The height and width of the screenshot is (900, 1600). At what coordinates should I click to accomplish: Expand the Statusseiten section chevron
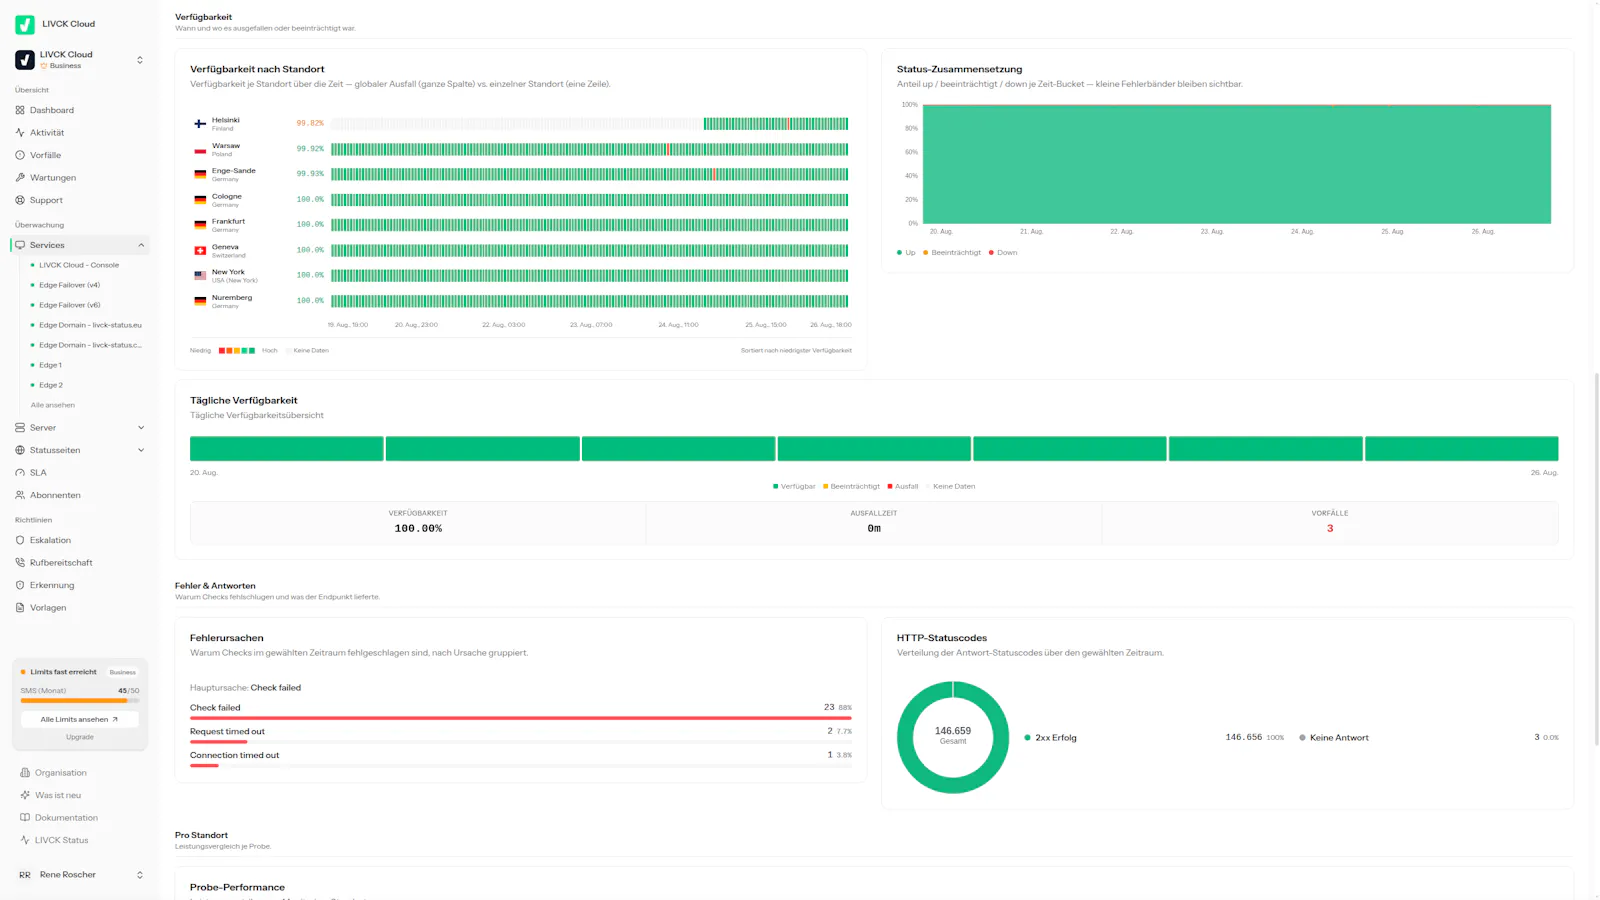(141, 450)
